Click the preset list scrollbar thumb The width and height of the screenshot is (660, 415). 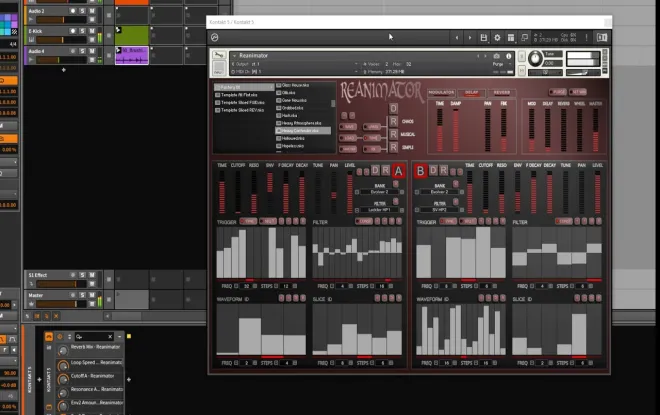coord(333,103)
